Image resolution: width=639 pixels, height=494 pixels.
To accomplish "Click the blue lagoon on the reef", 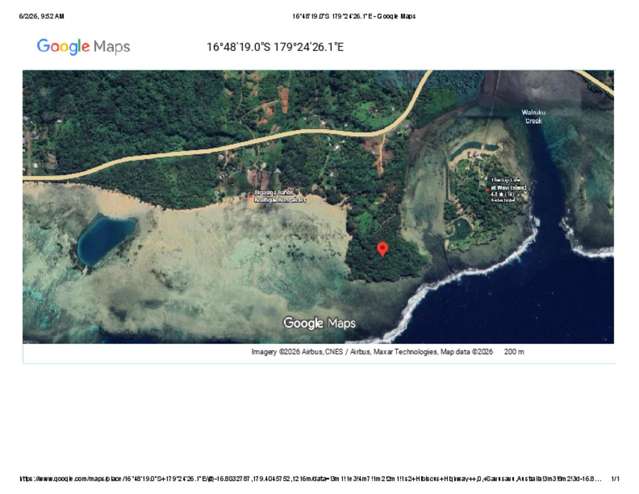I will click(105, 240).
